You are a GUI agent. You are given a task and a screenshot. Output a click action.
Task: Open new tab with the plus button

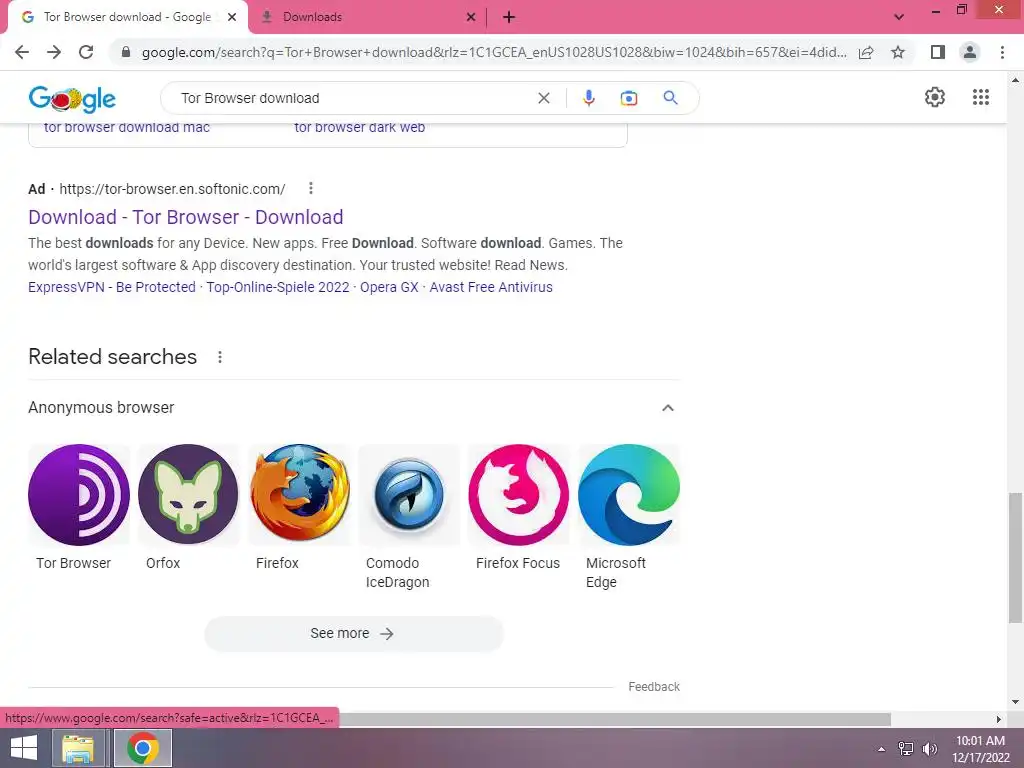509,18
